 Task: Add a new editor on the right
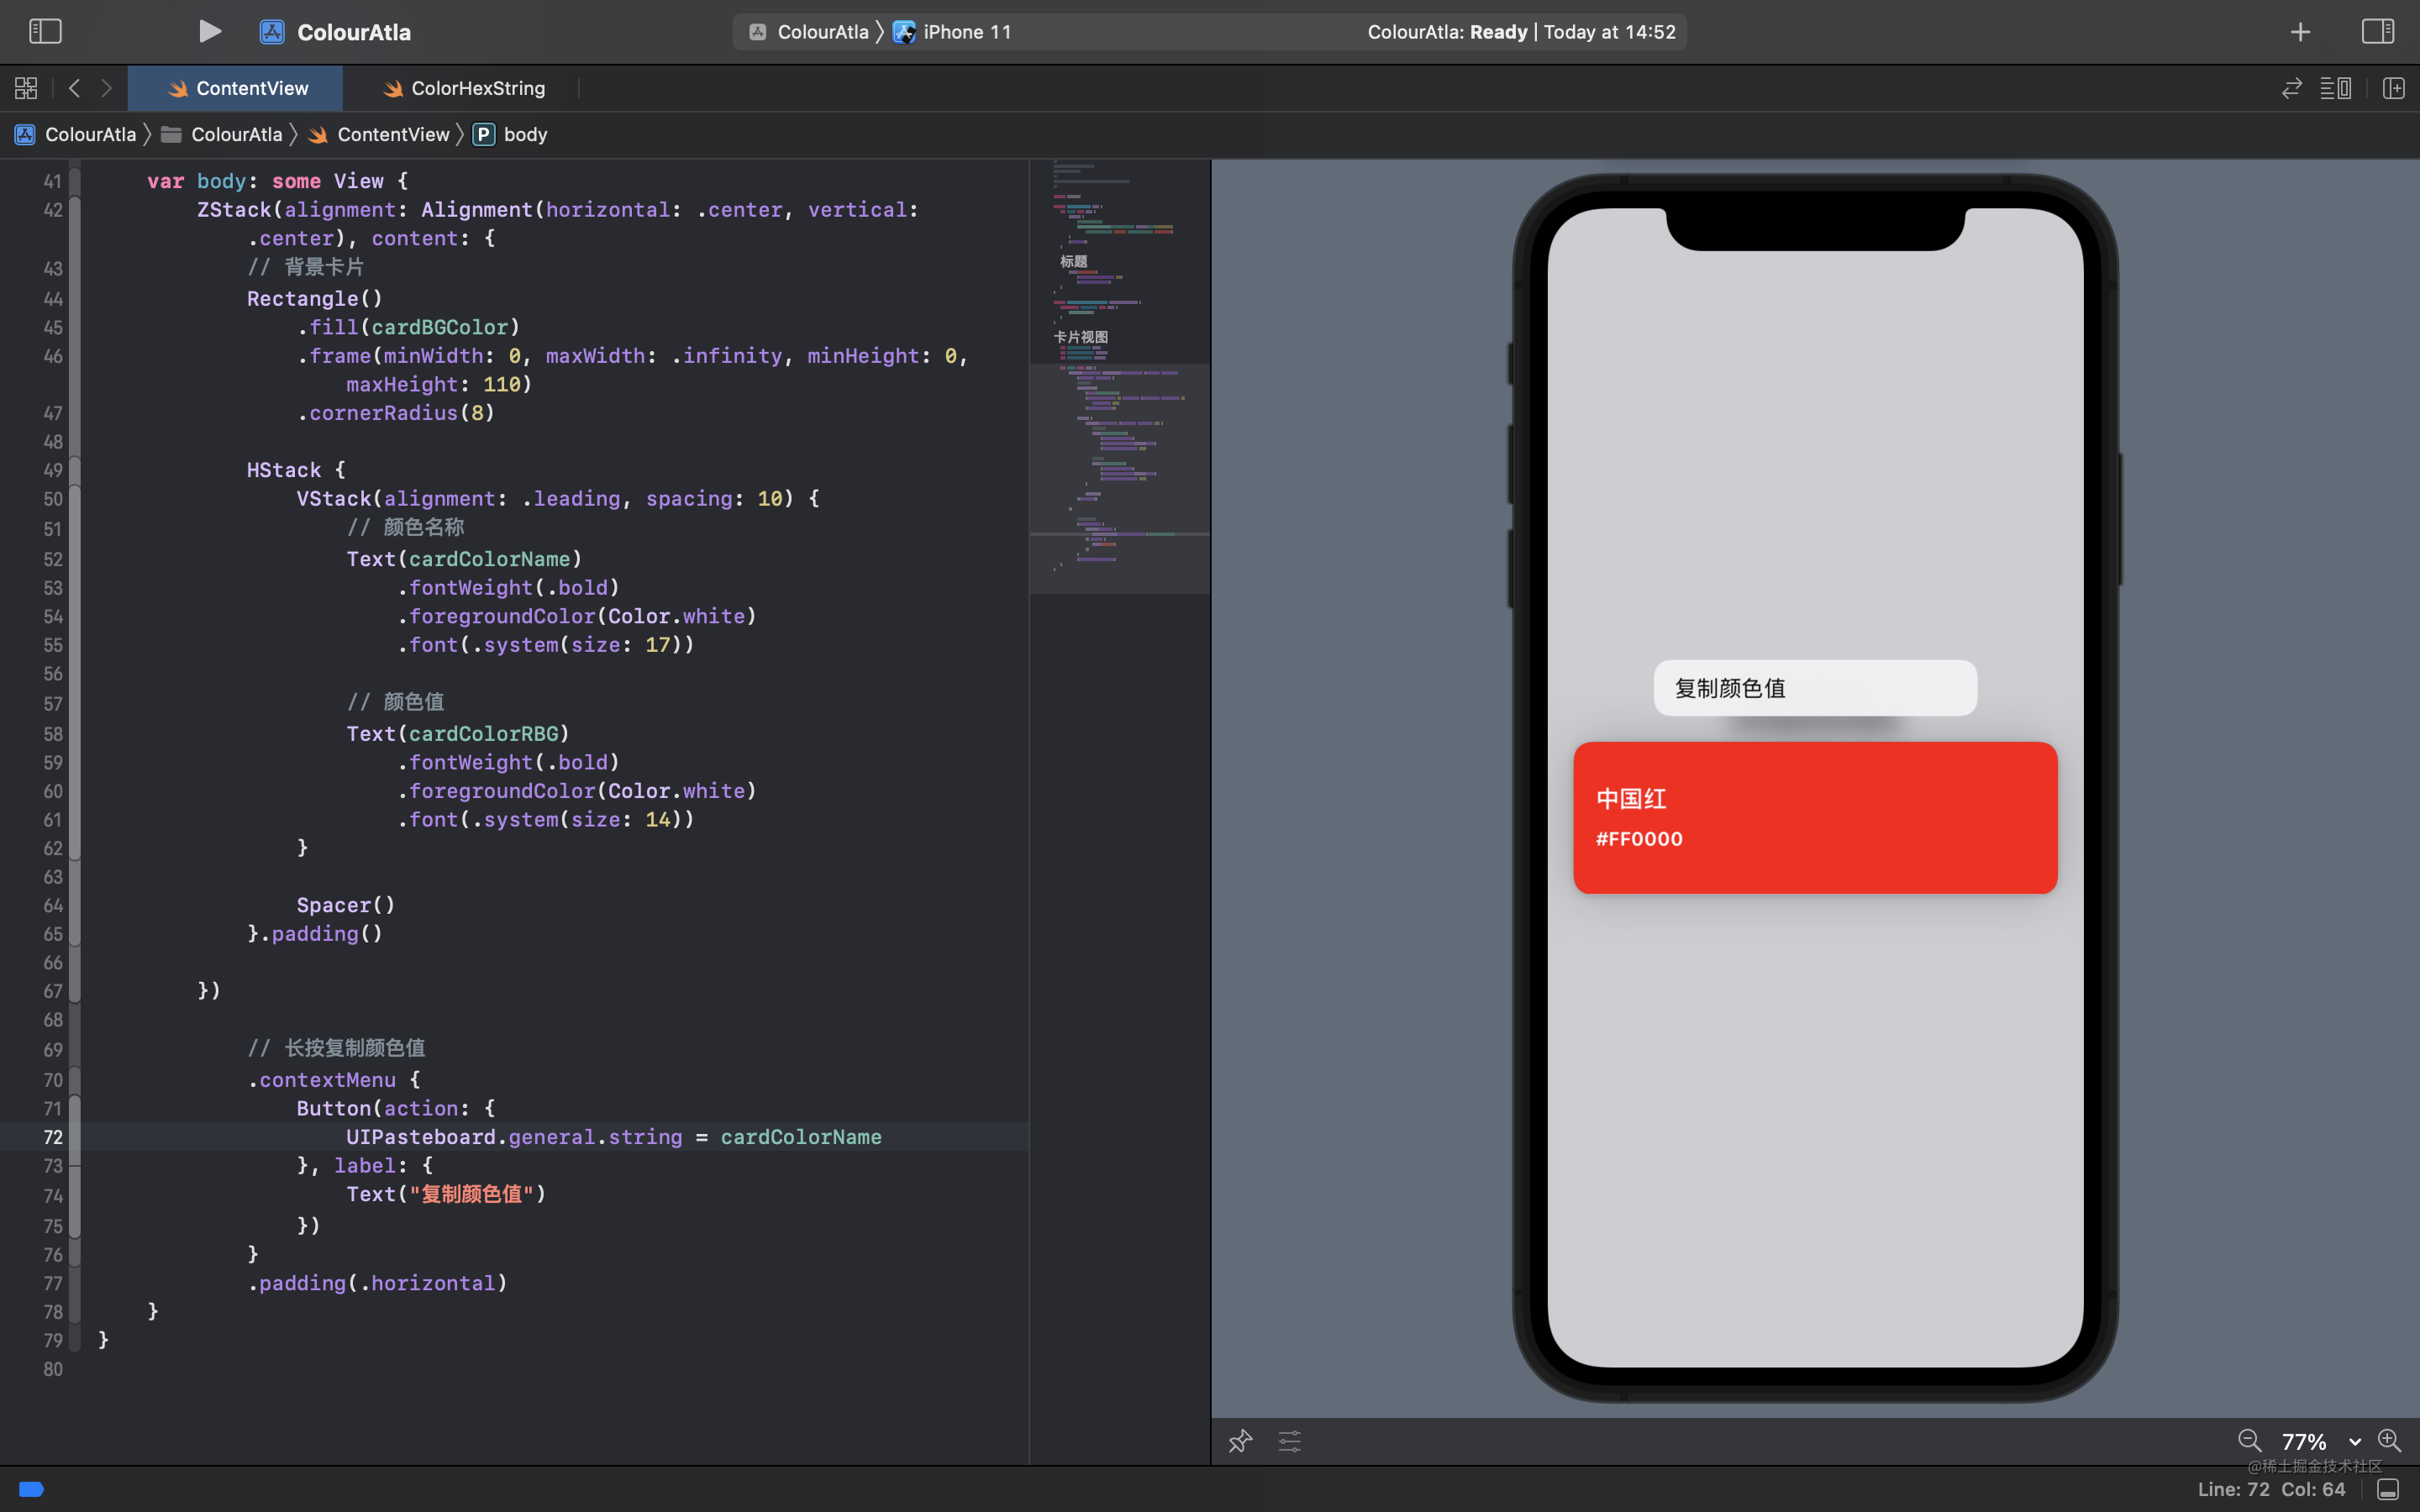(2393, 88)
